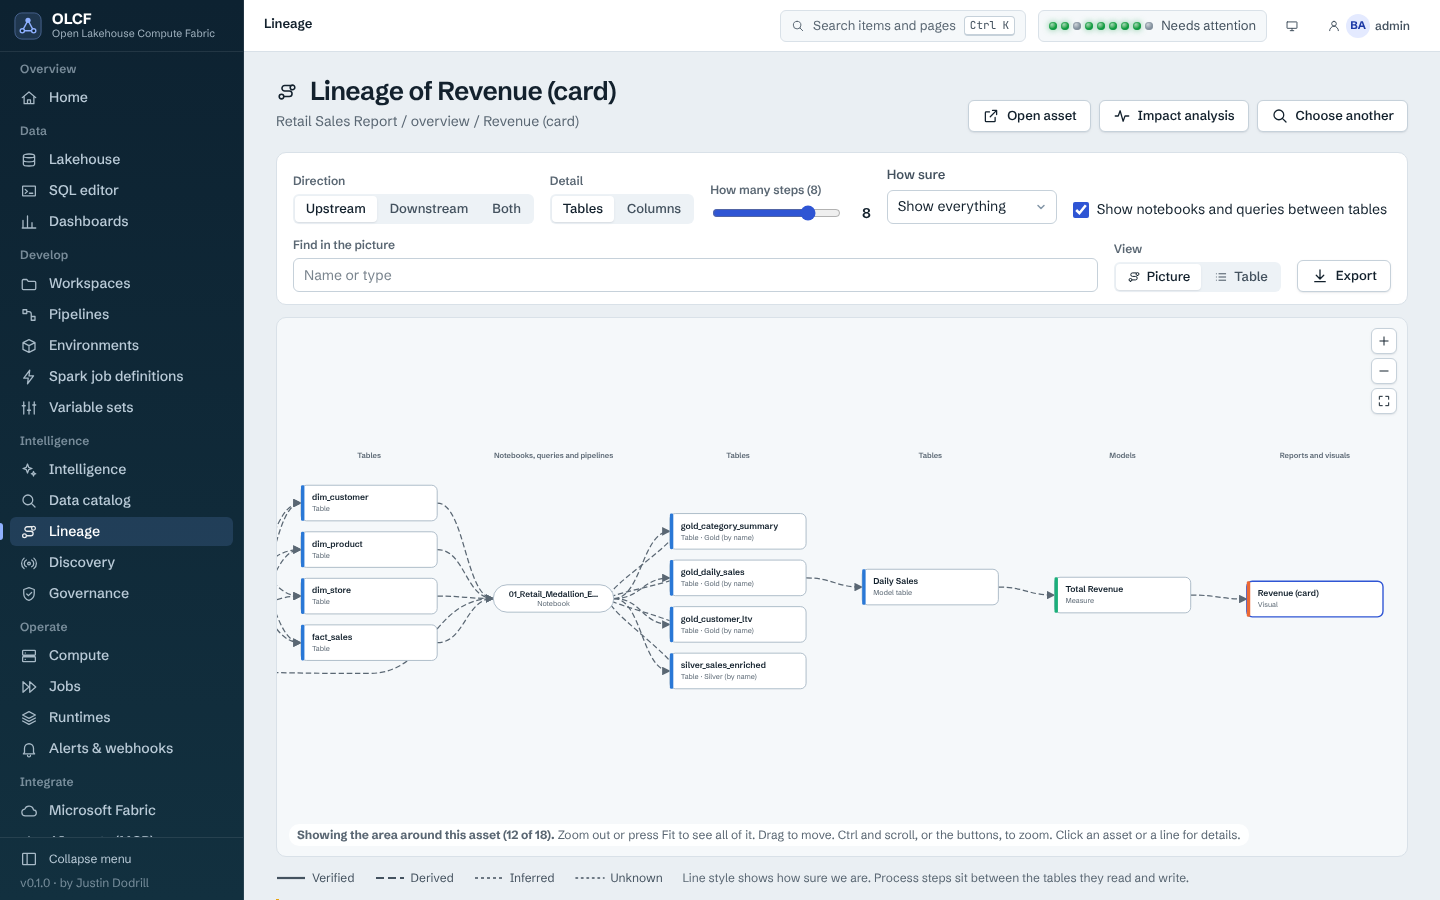Zoom in the lineage picture
This screenshot has width=1440, height=900.
coord(1384,341)
